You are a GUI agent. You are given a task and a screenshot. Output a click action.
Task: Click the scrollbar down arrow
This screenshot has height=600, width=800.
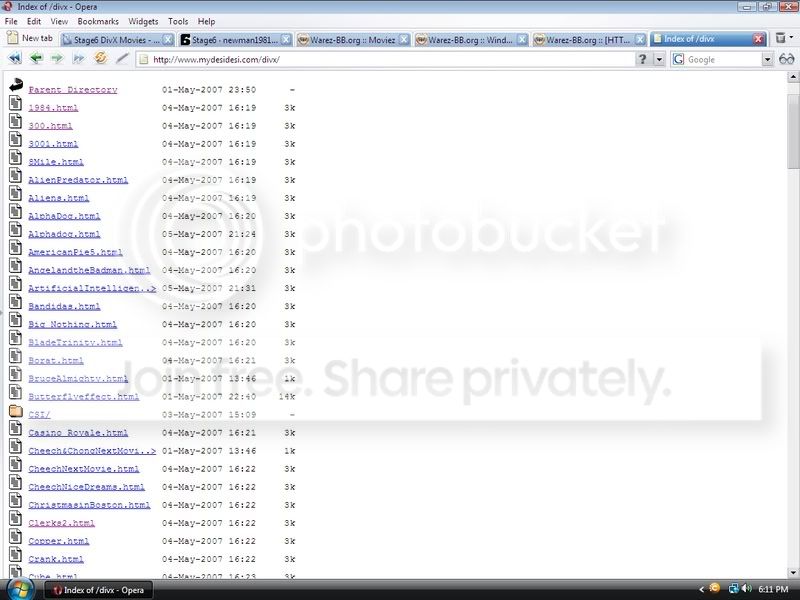(x=793, y=572)
